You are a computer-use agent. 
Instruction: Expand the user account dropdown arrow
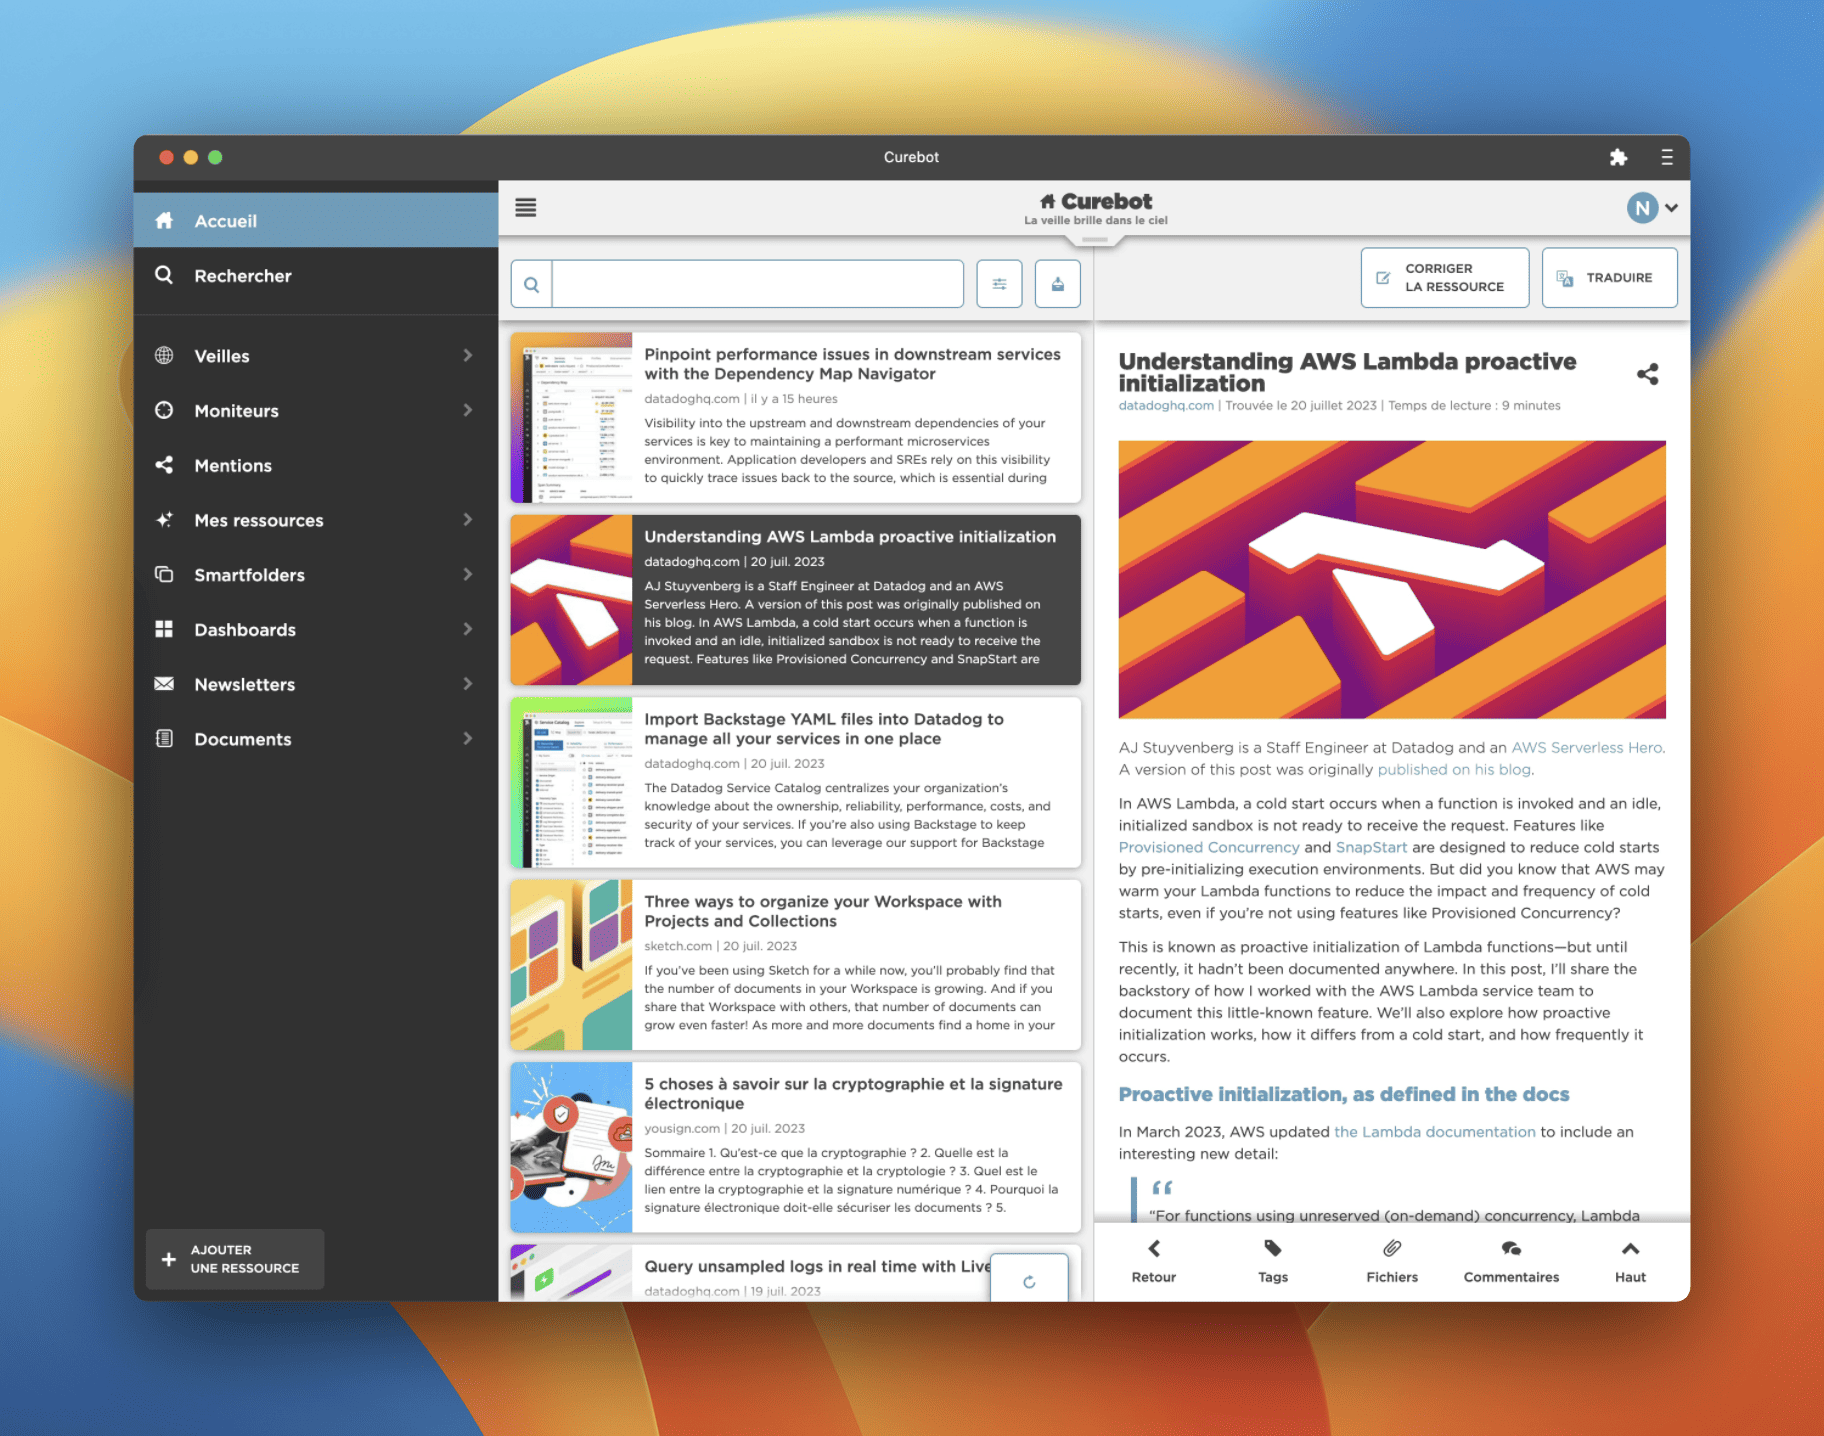pos(1671,208)
